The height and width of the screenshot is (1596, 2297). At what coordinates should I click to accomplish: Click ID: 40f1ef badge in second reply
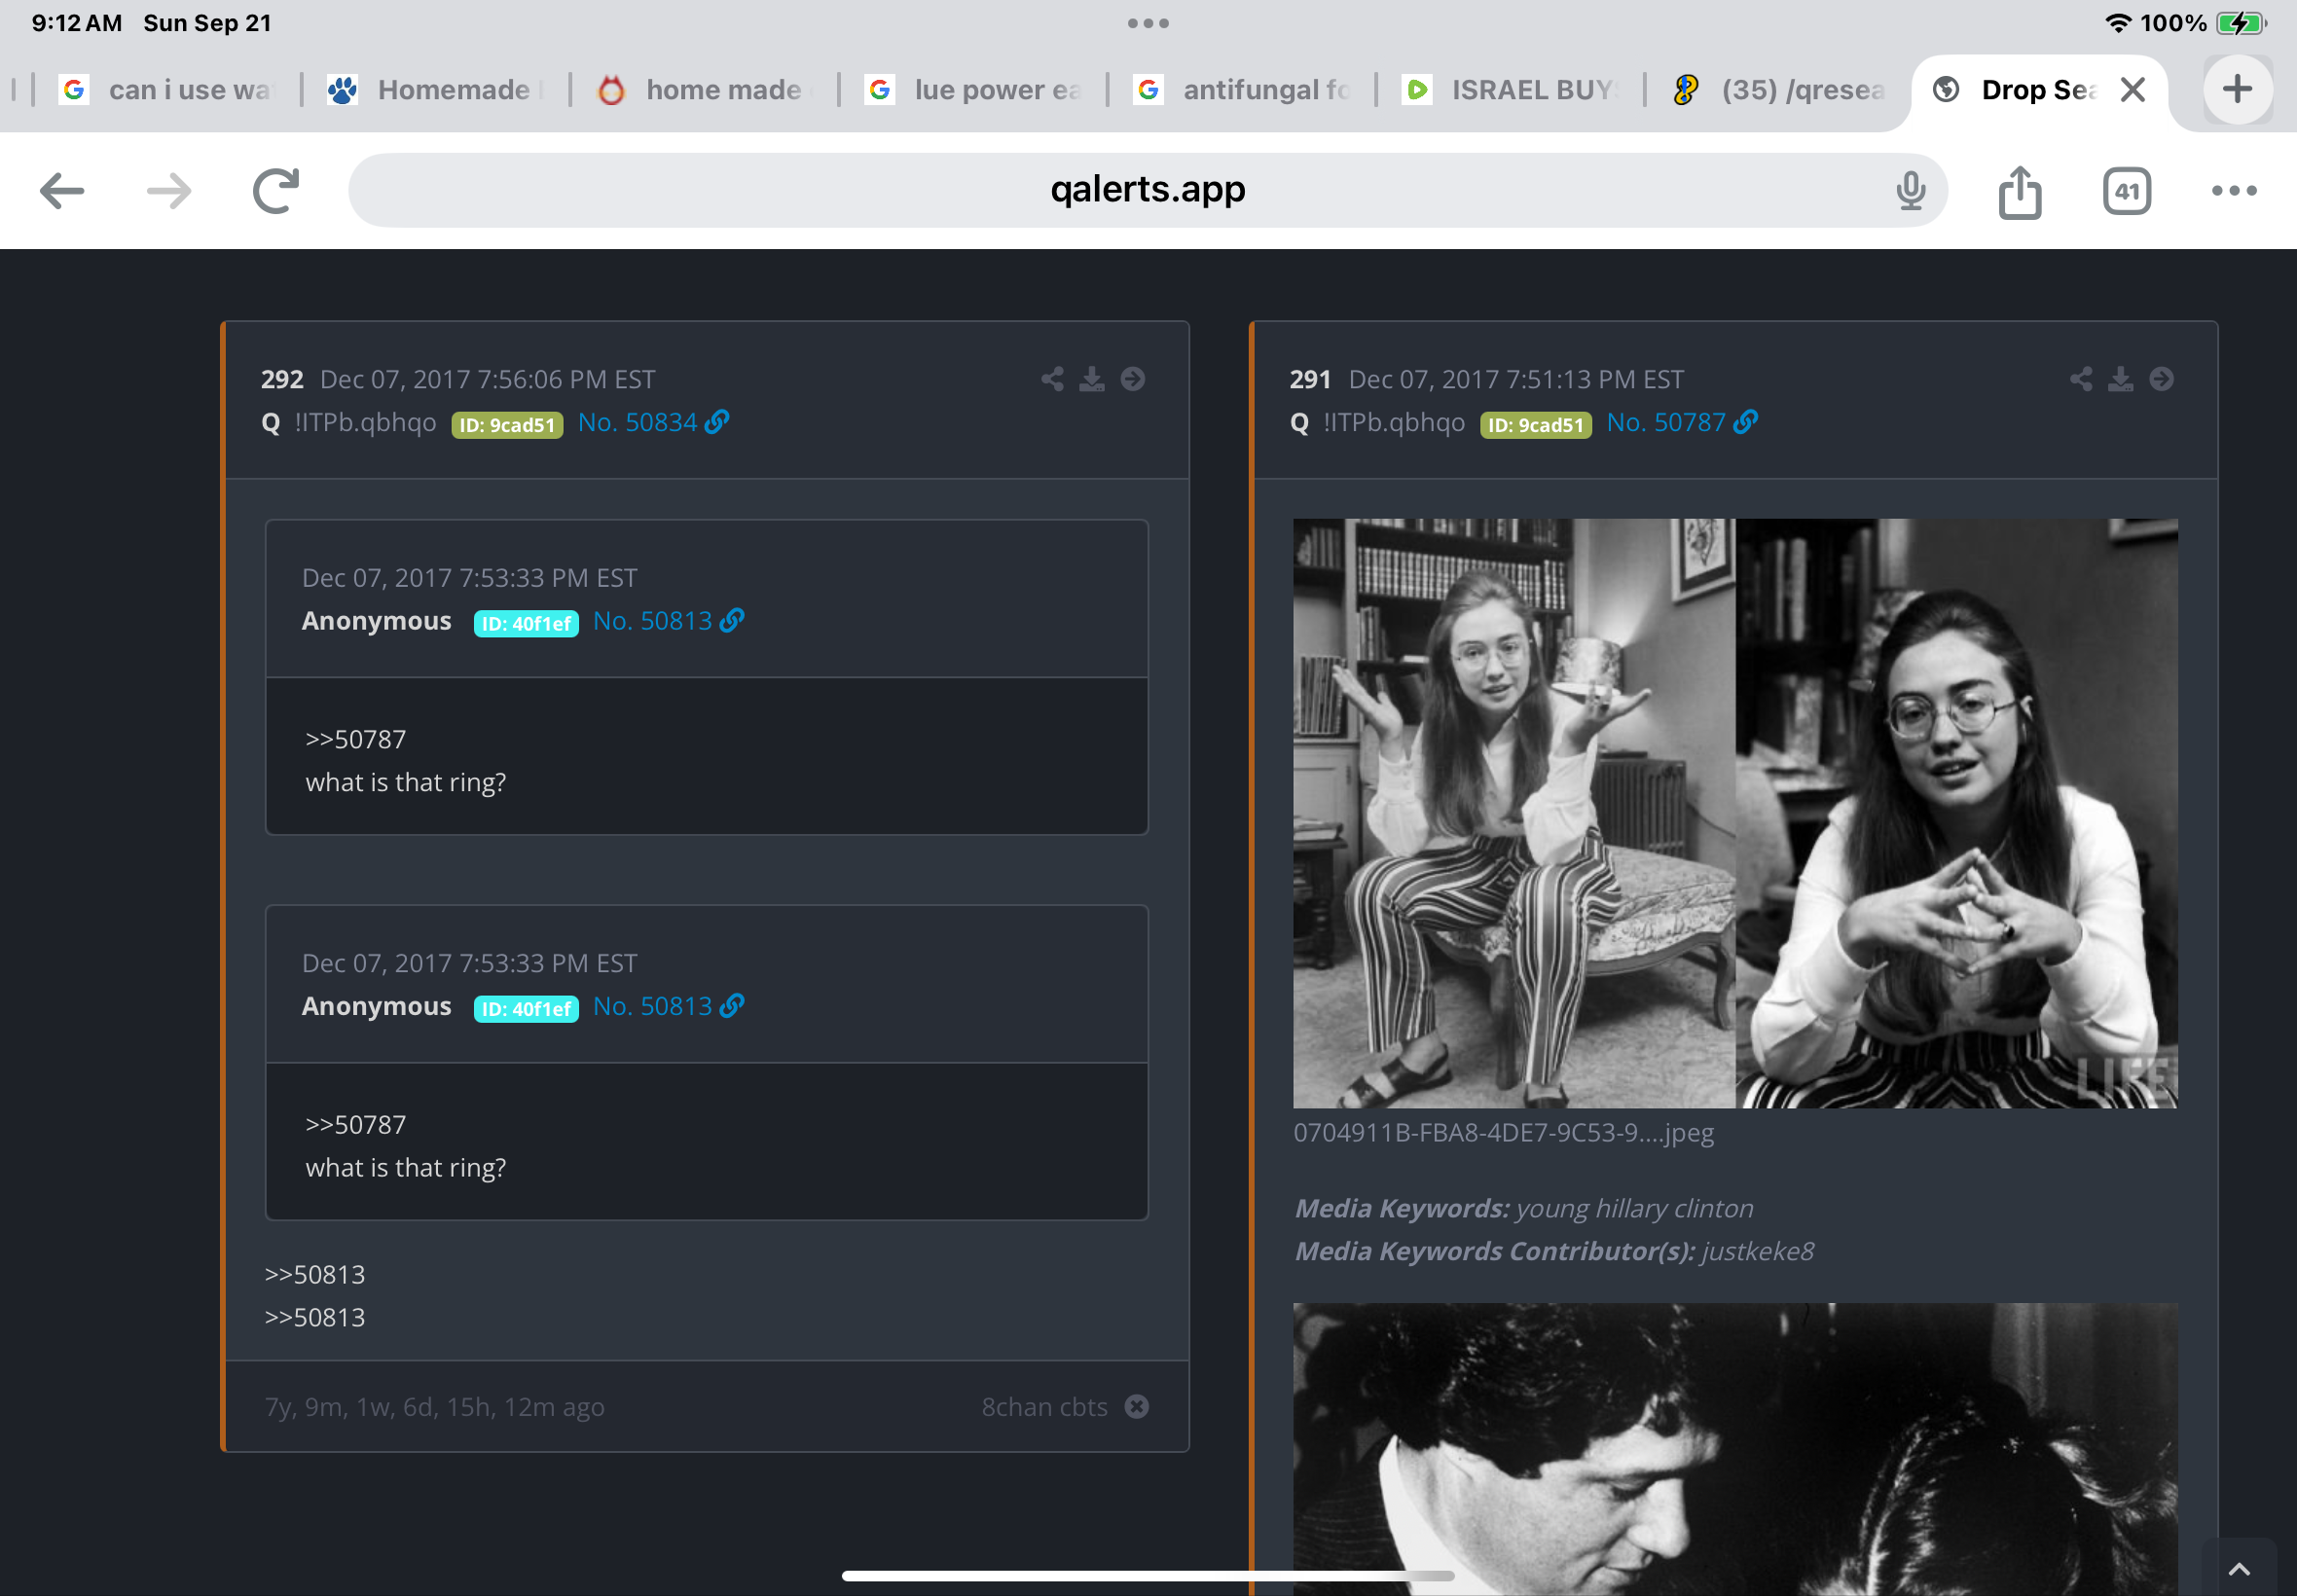[526, 1008]
